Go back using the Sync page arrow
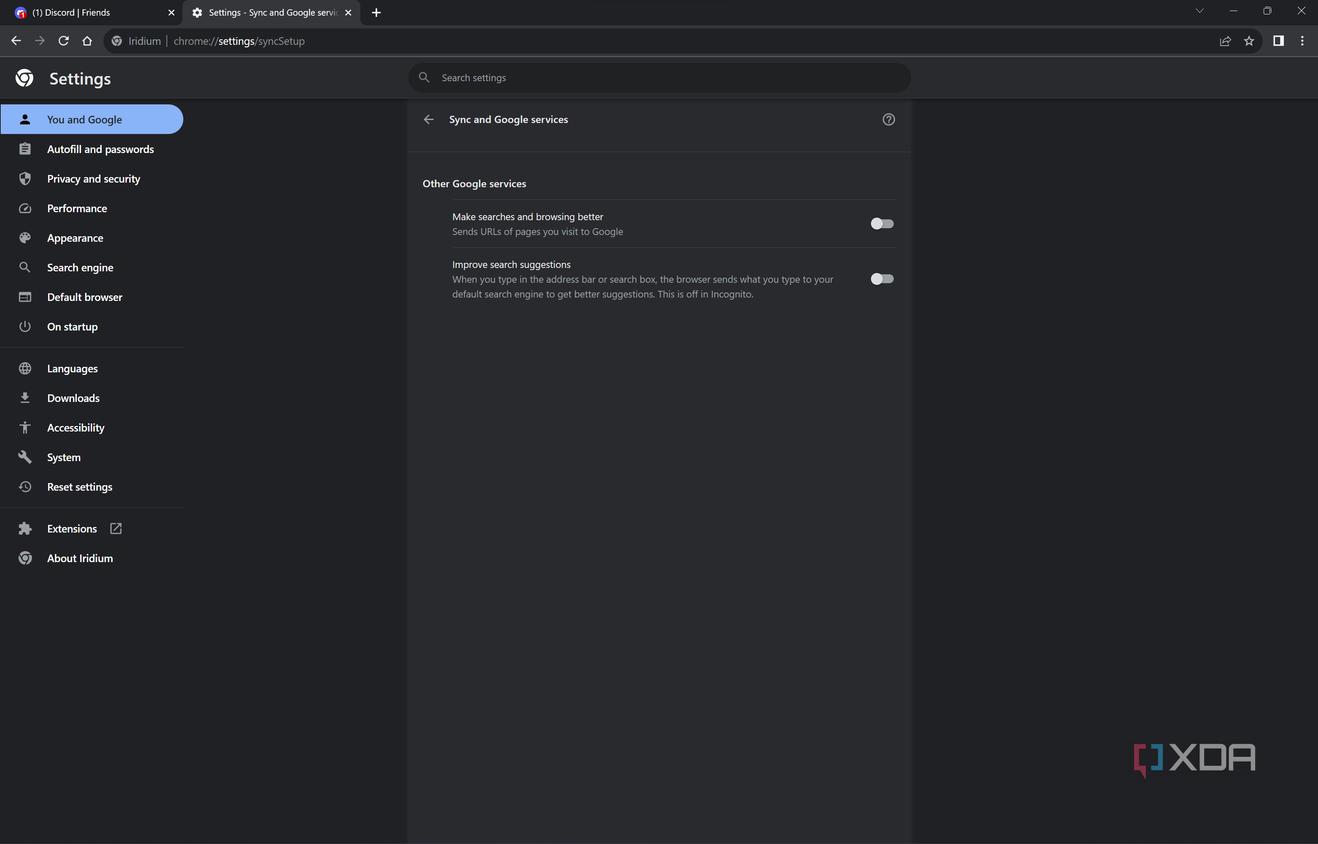 click(x=429, y=119)
